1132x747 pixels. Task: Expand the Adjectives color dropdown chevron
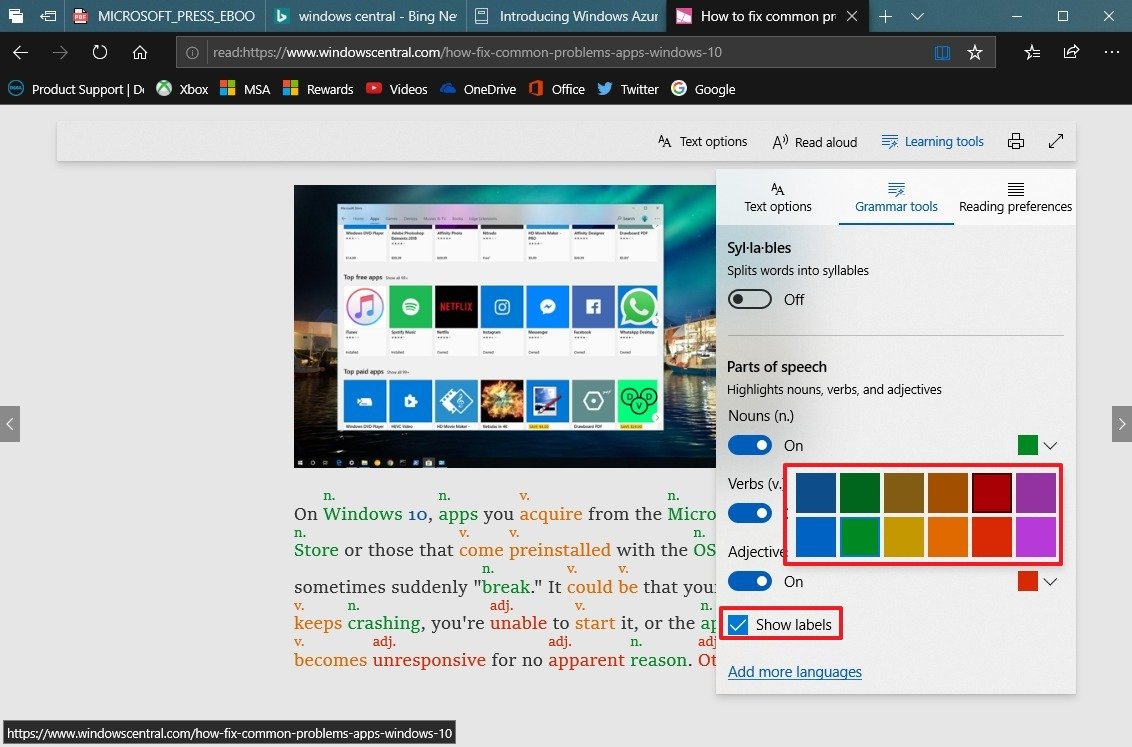(1050, 582)
